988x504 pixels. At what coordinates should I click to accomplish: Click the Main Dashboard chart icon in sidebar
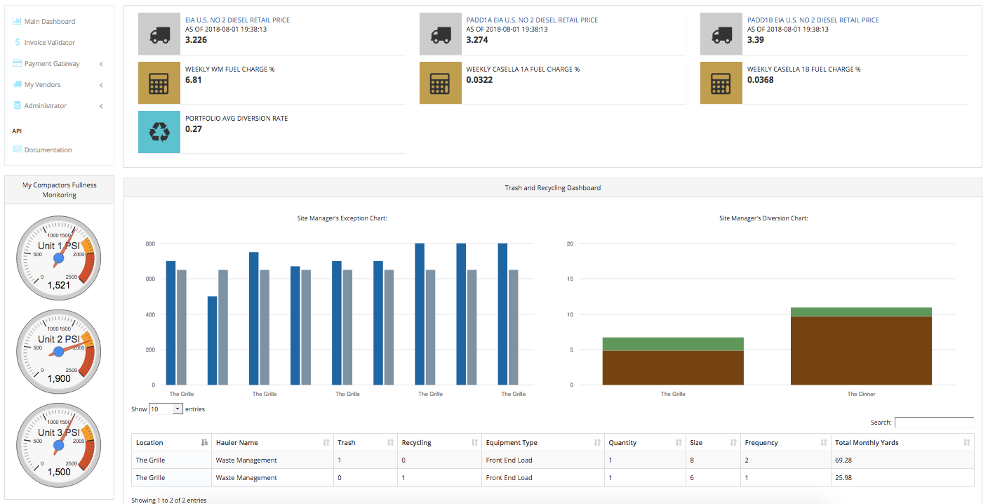[17, 21]
